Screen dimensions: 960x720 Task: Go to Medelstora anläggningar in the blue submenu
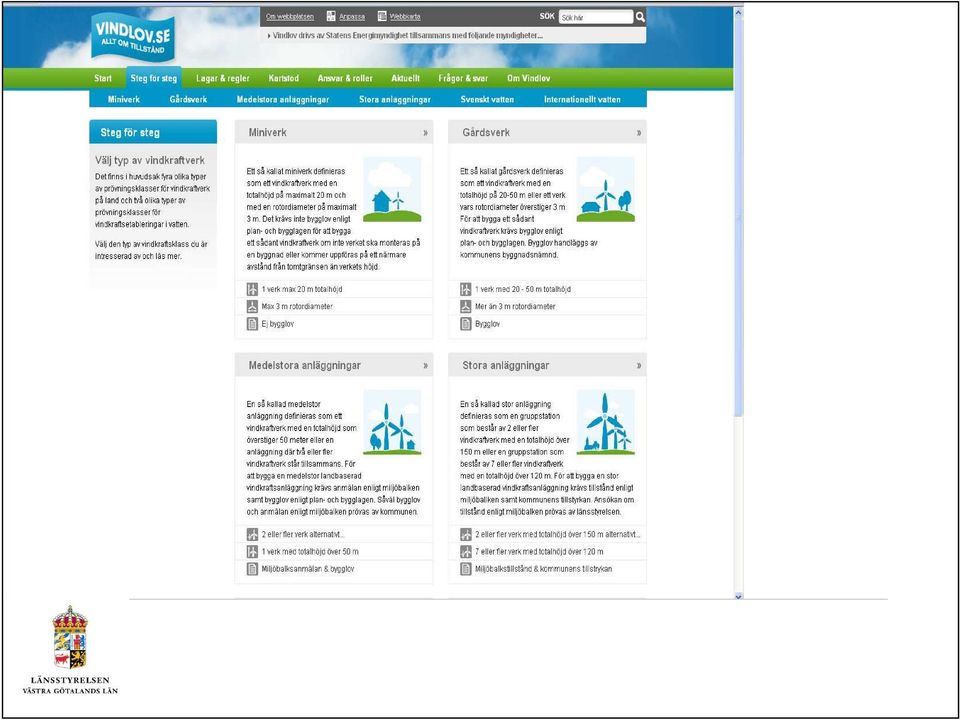[x=283, y=99]
